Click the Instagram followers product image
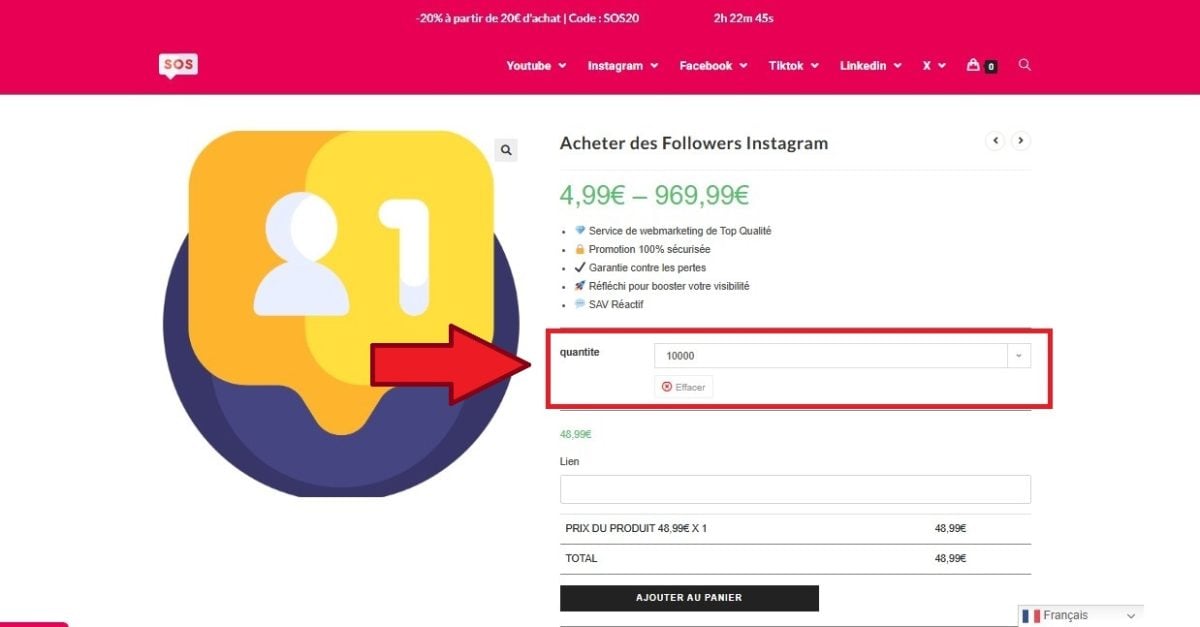 point(340,310)
